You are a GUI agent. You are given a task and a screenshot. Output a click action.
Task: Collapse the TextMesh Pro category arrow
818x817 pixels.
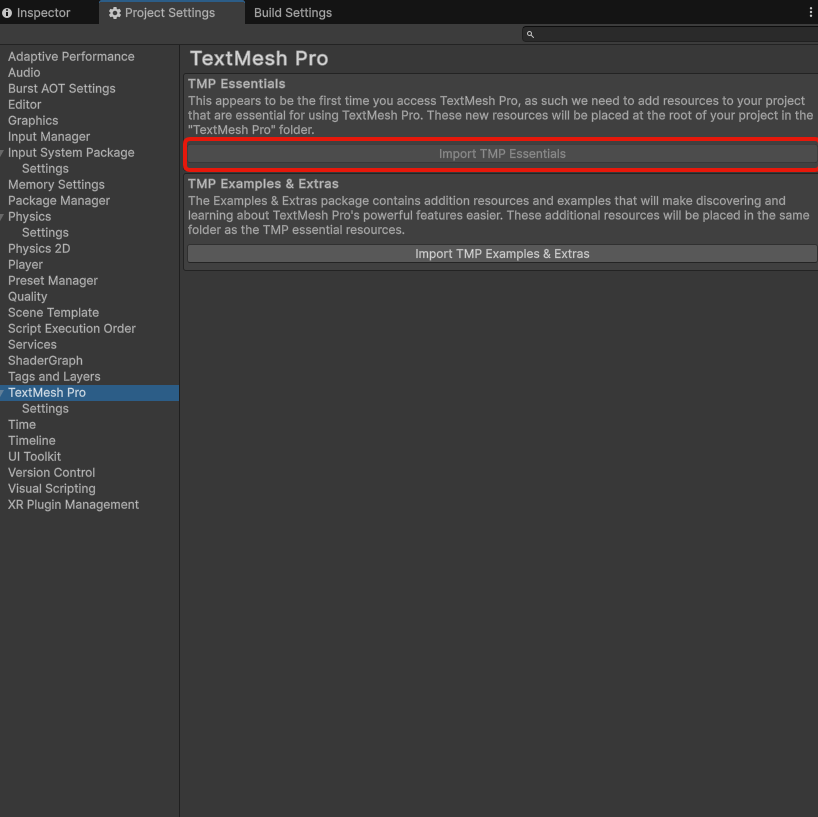[3, 393]
